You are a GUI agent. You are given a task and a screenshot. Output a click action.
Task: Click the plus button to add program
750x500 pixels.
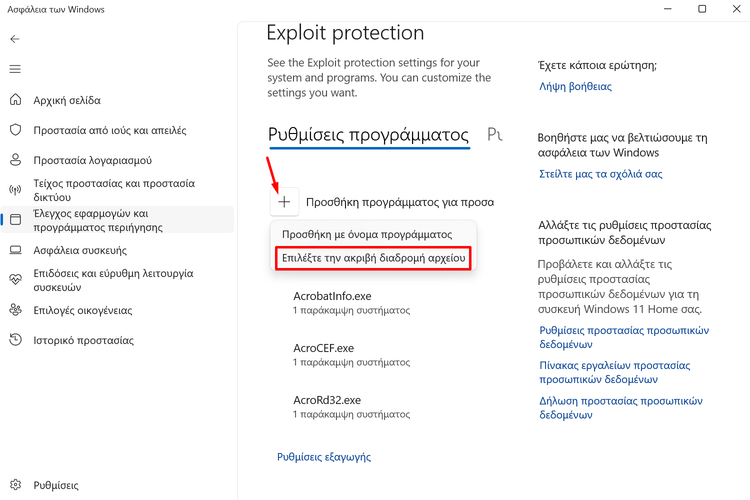(x=284, y=202)
